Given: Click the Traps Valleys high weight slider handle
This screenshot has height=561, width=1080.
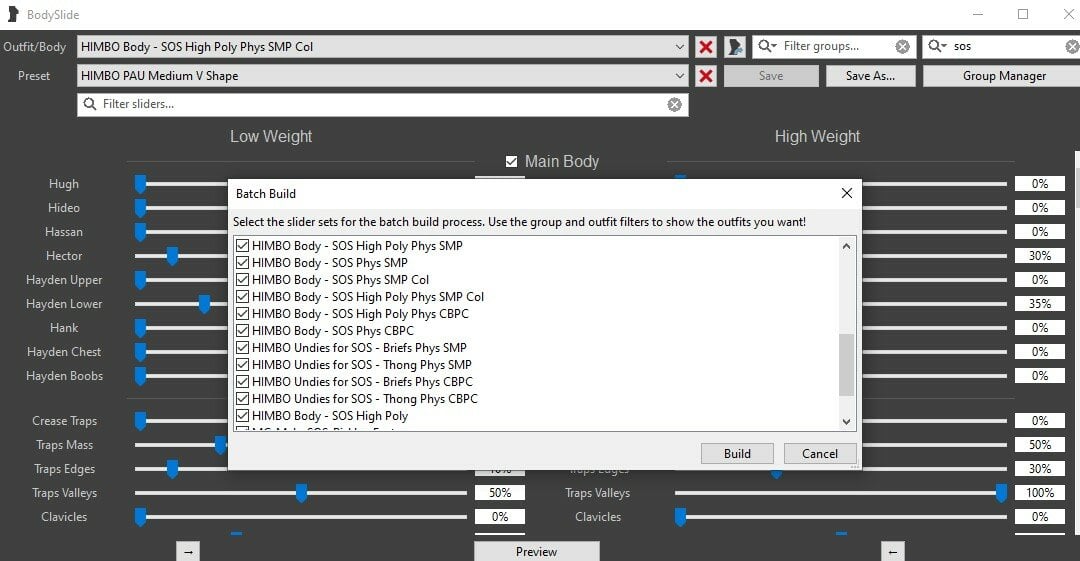Looking at the screenshot, I should 1001,493.
